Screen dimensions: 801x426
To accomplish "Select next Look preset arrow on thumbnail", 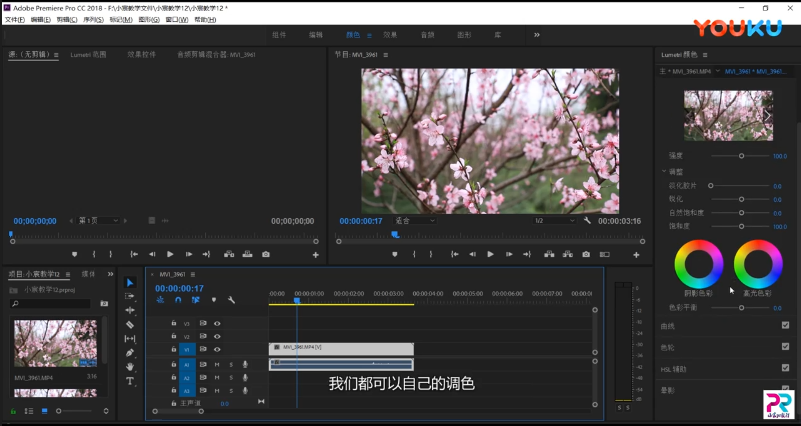I will click(767, 115).
